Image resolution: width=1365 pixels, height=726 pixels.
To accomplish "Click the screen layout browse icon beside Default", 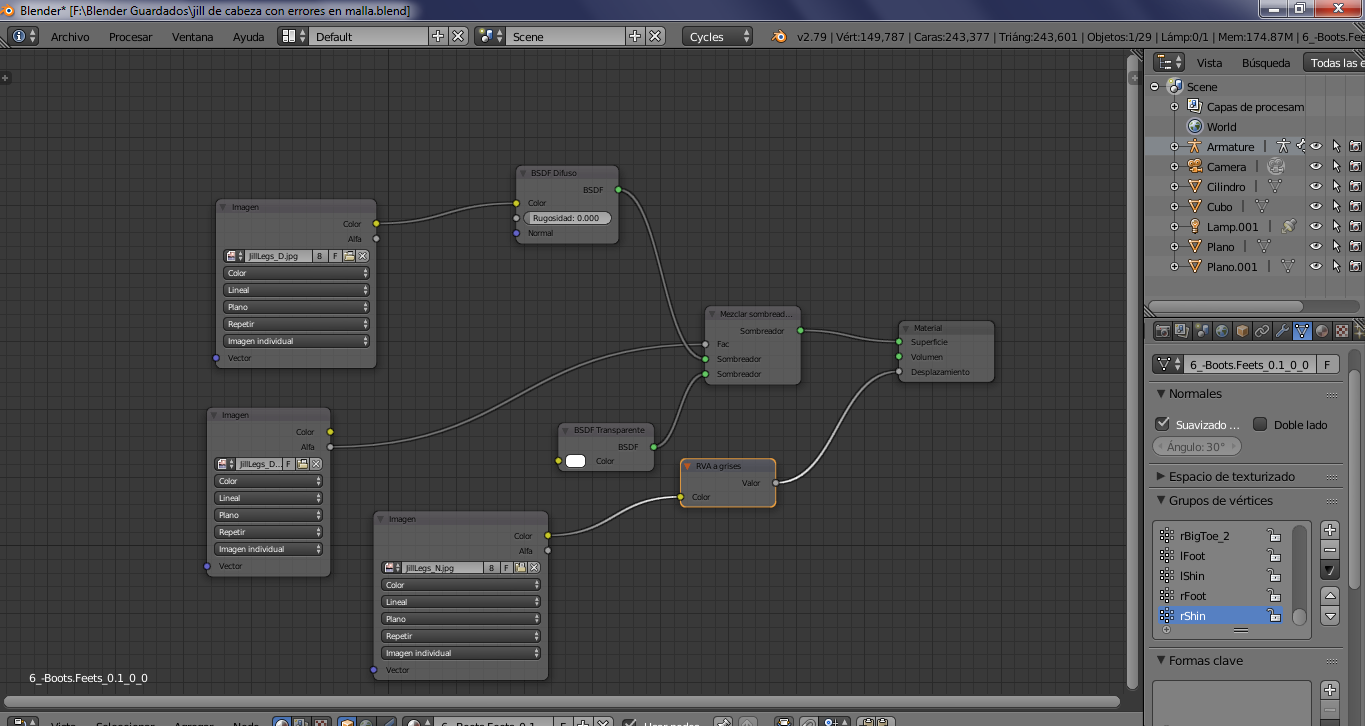I will [x=292, y=36].
